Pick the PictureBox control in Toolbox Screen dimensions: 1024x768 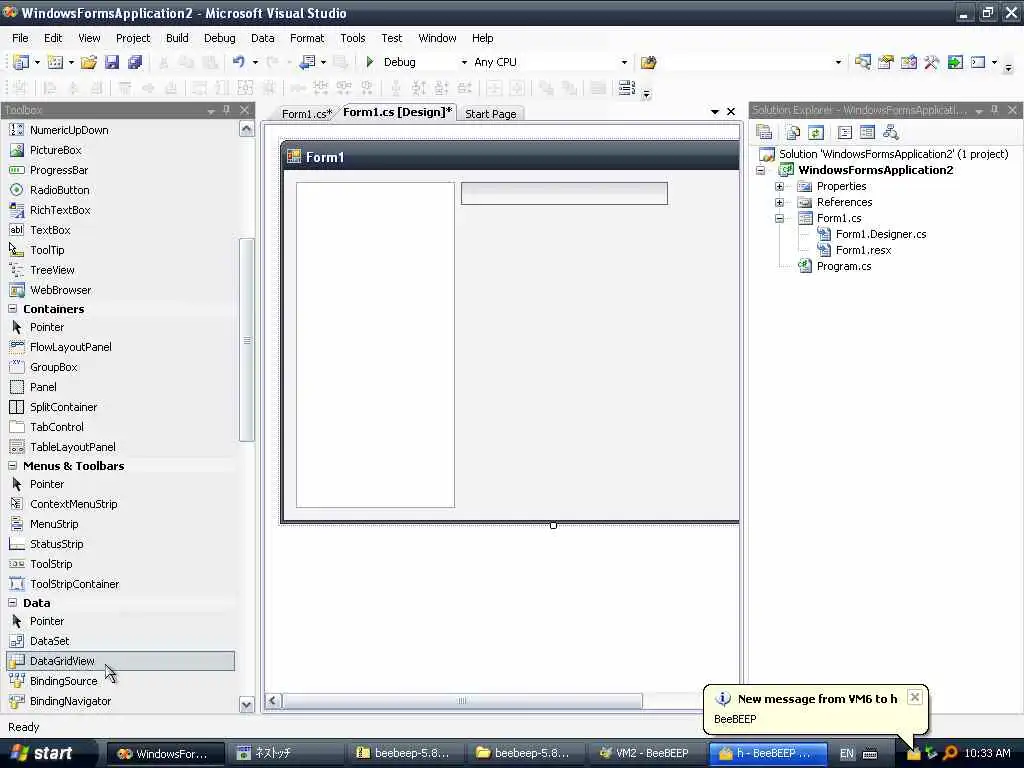(55, 150)
